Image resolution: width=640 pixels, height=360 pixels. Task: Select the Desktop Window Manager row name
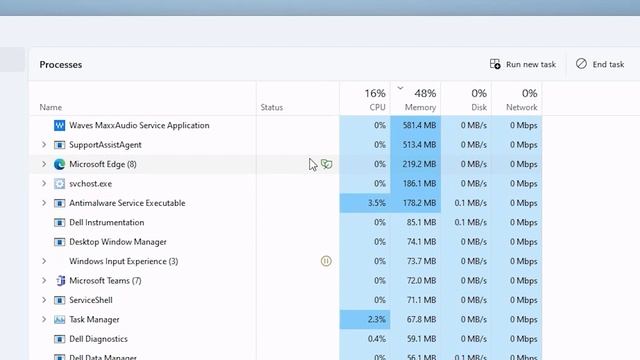pos(118,242)
